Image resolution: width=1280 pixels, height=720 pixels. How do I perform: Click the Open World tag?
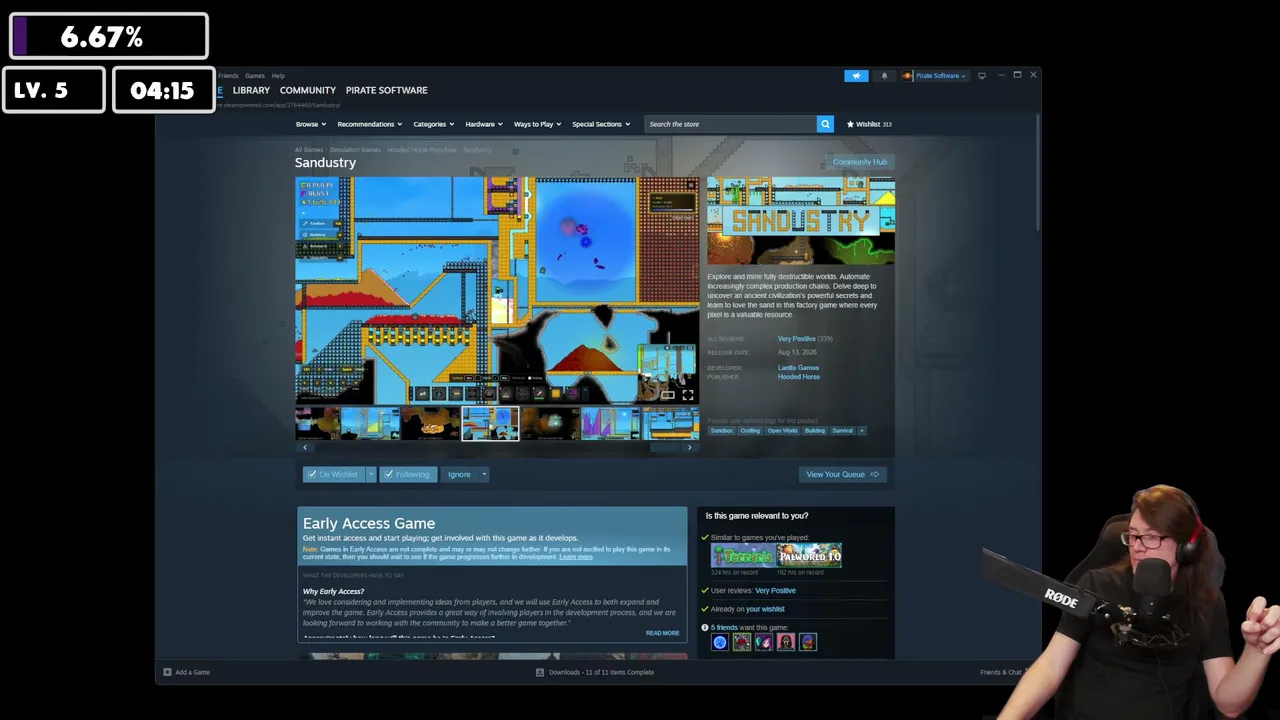tap(782, 431)
